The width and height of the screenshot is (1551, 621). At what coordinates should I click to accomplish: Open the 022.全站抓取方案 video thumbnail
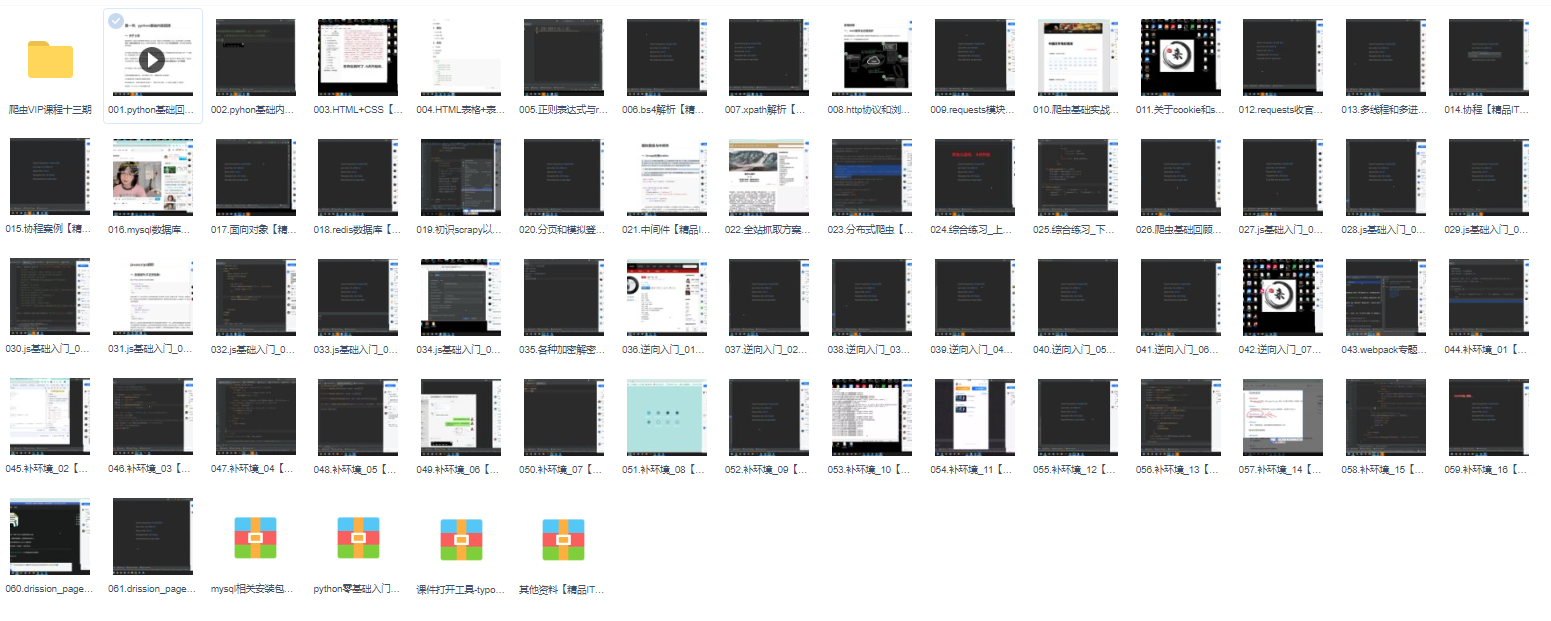769,177
